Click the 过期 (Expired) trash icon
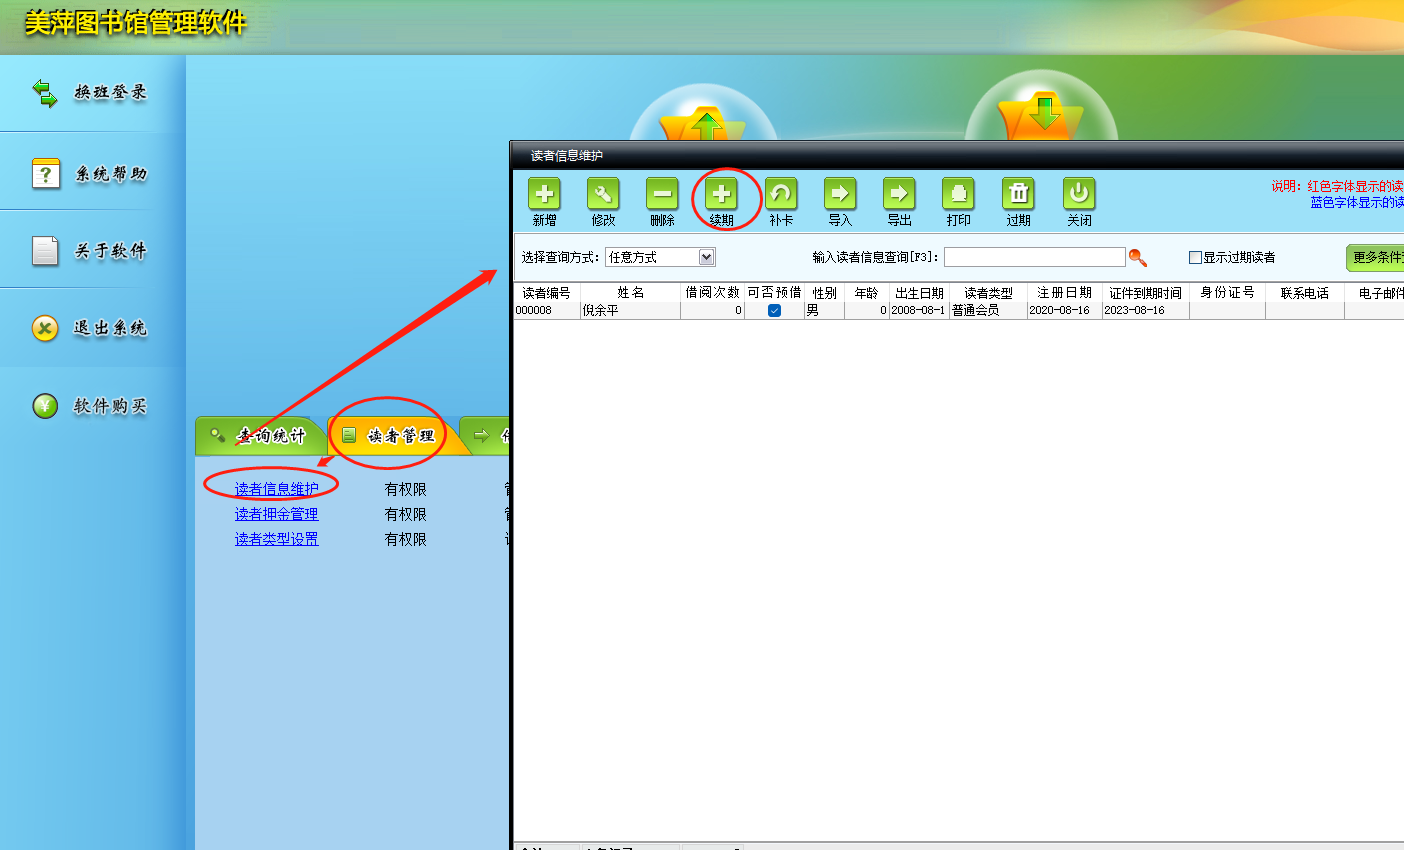Image resolution: width=1404 pixels, height=850 pixels. point(1018,195)
